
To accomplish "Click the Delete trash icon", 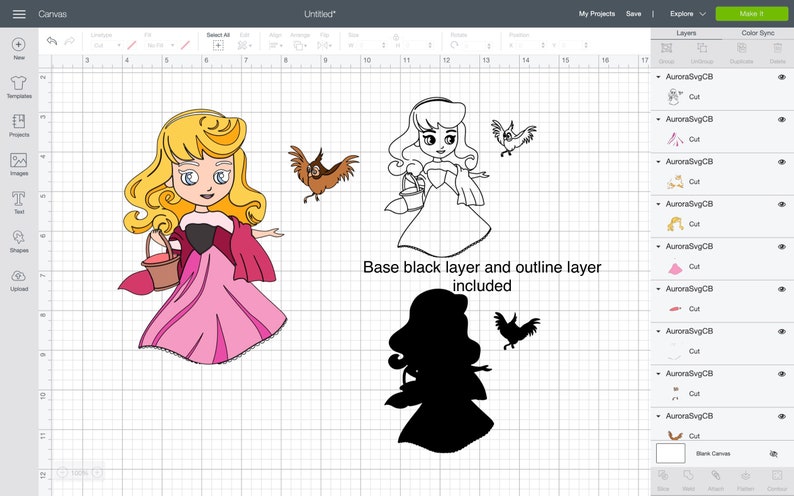I will tap(777, 48).
